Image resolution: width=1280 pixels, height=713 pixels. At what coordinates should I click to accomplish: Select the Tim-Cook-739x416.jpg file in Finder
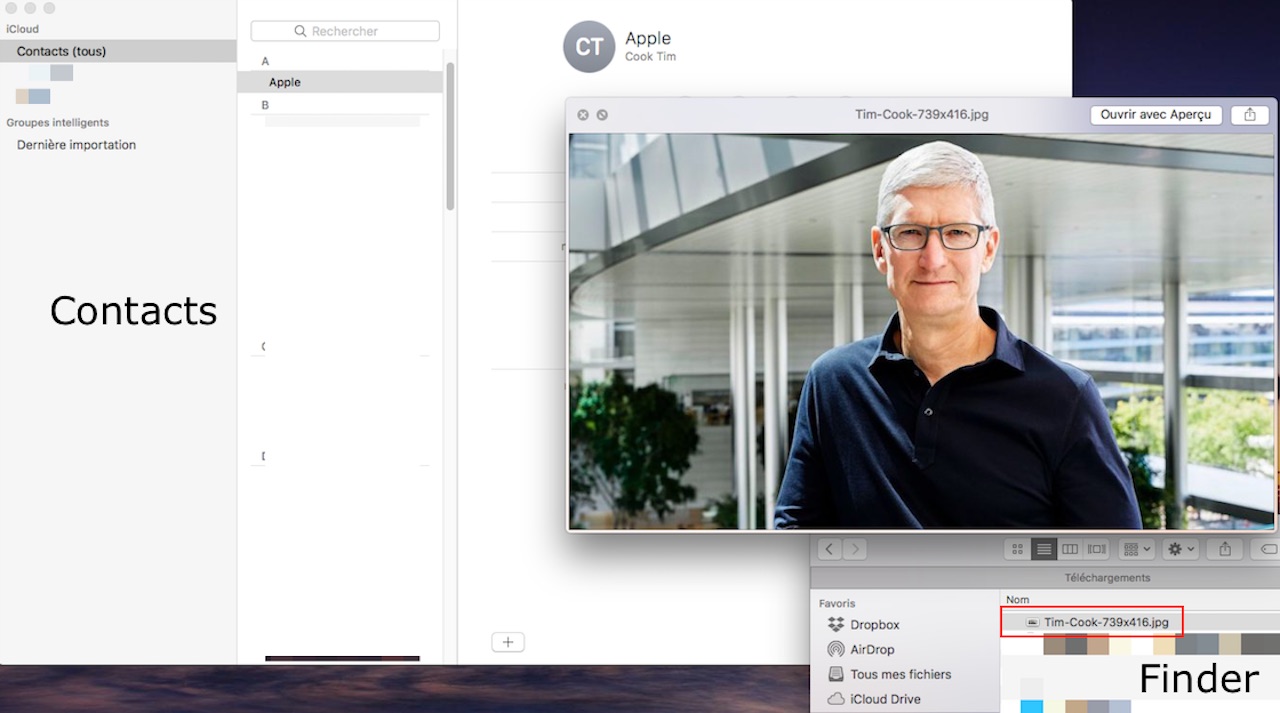point(1105,622)
